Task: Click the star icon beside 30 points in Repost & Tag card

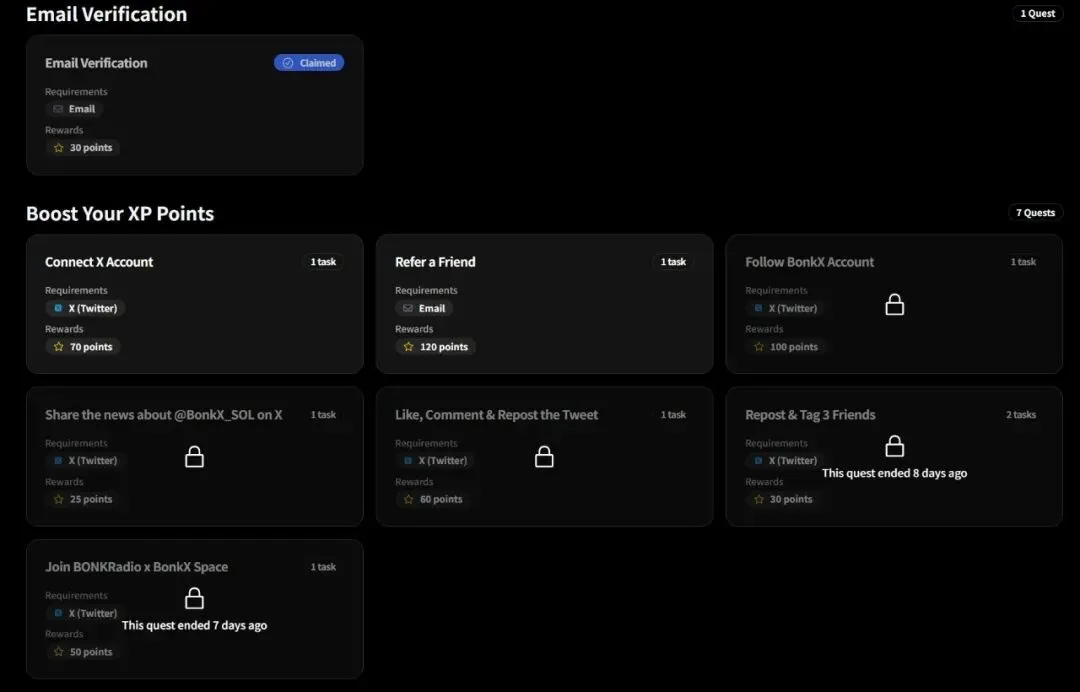Action: click(759, 499)
